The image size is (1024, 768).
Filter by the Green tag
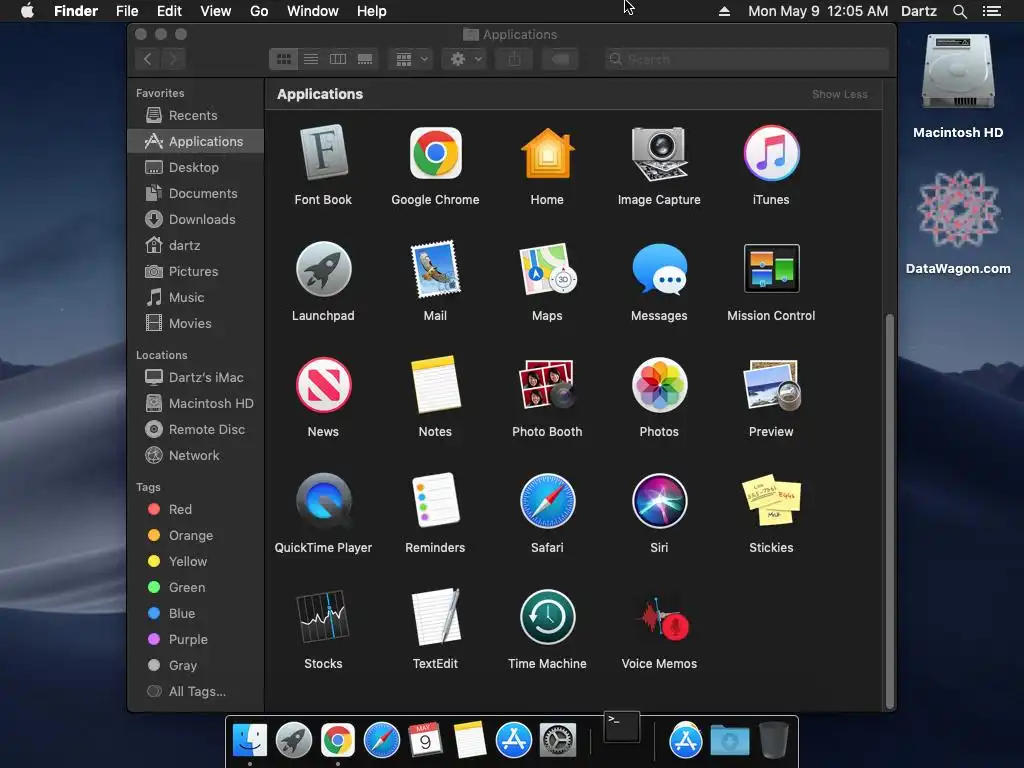click(x=195, y=588)
